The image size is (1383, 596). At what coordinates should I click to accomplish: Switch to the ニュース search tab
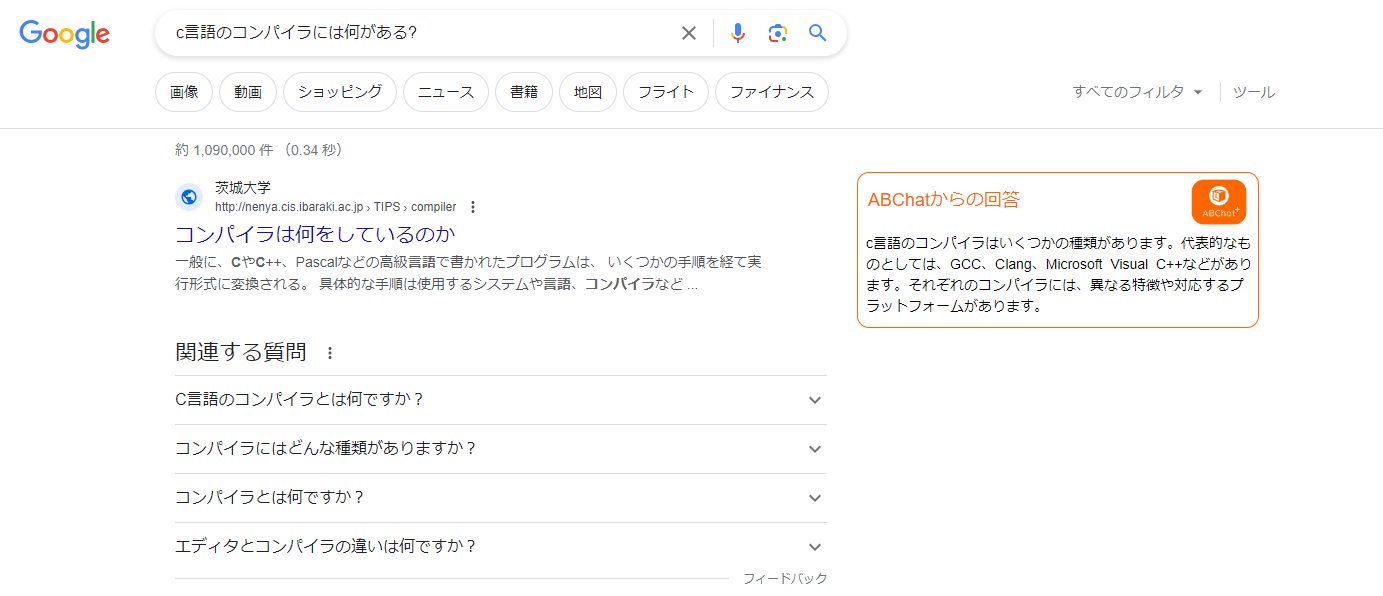point(445,91)
